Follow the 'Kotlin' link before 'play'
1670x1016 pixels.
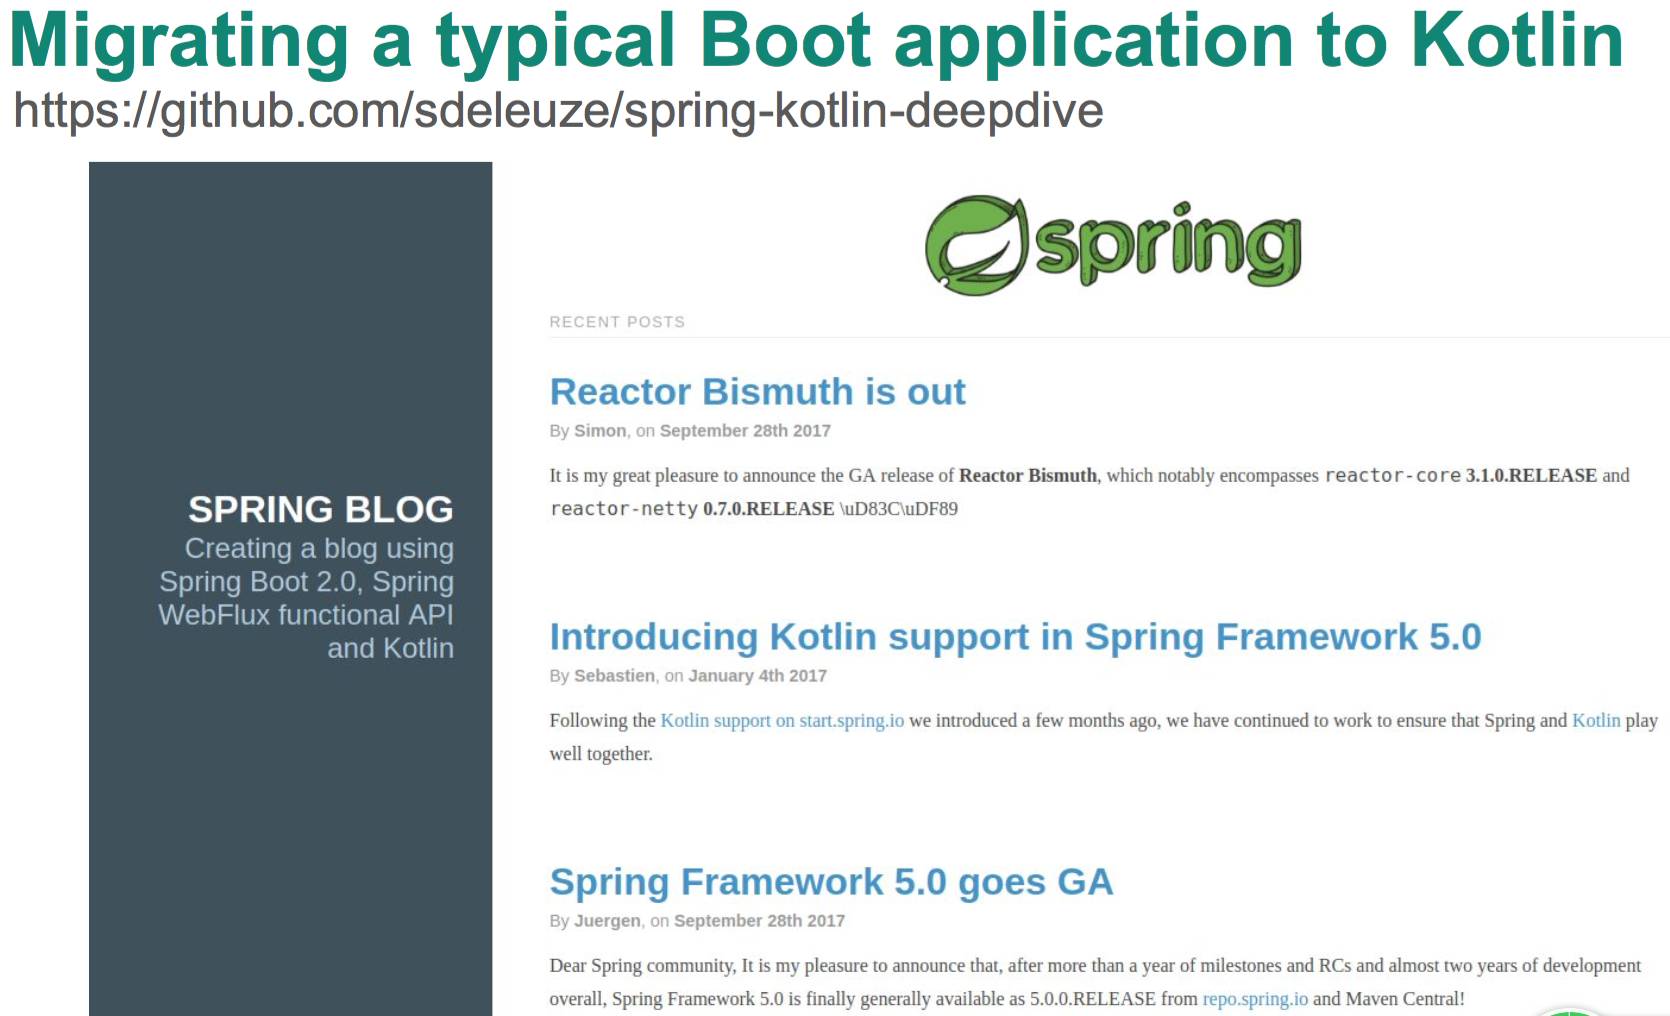tap(1596, 720)
